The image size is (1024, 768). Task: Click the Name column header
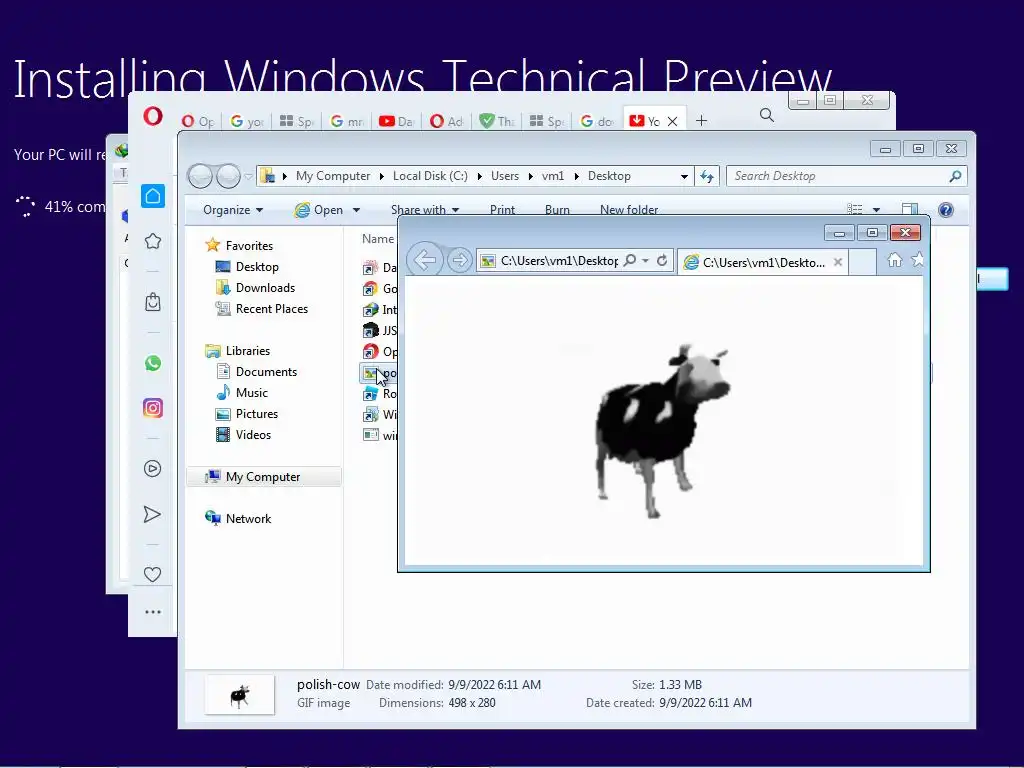[x=378, y=239]
